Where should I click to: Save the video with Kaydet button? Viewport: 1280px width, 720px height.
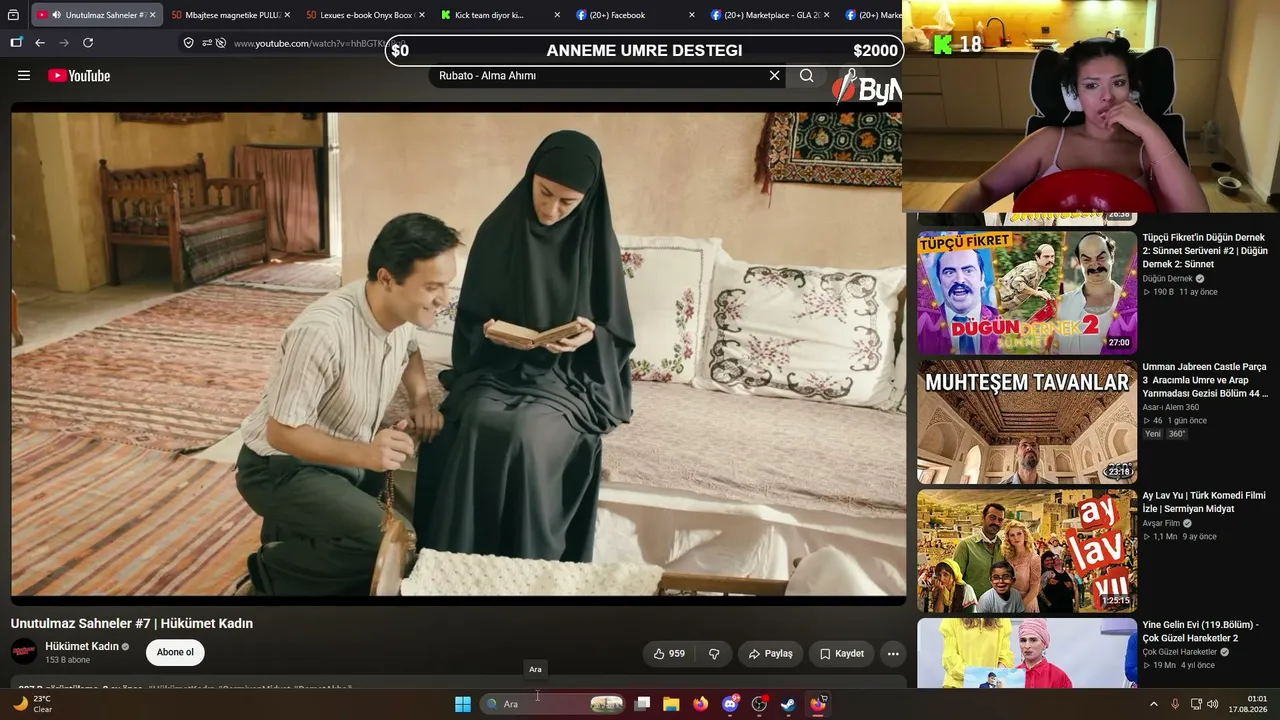pyautogui.click(x=841, y=654)
